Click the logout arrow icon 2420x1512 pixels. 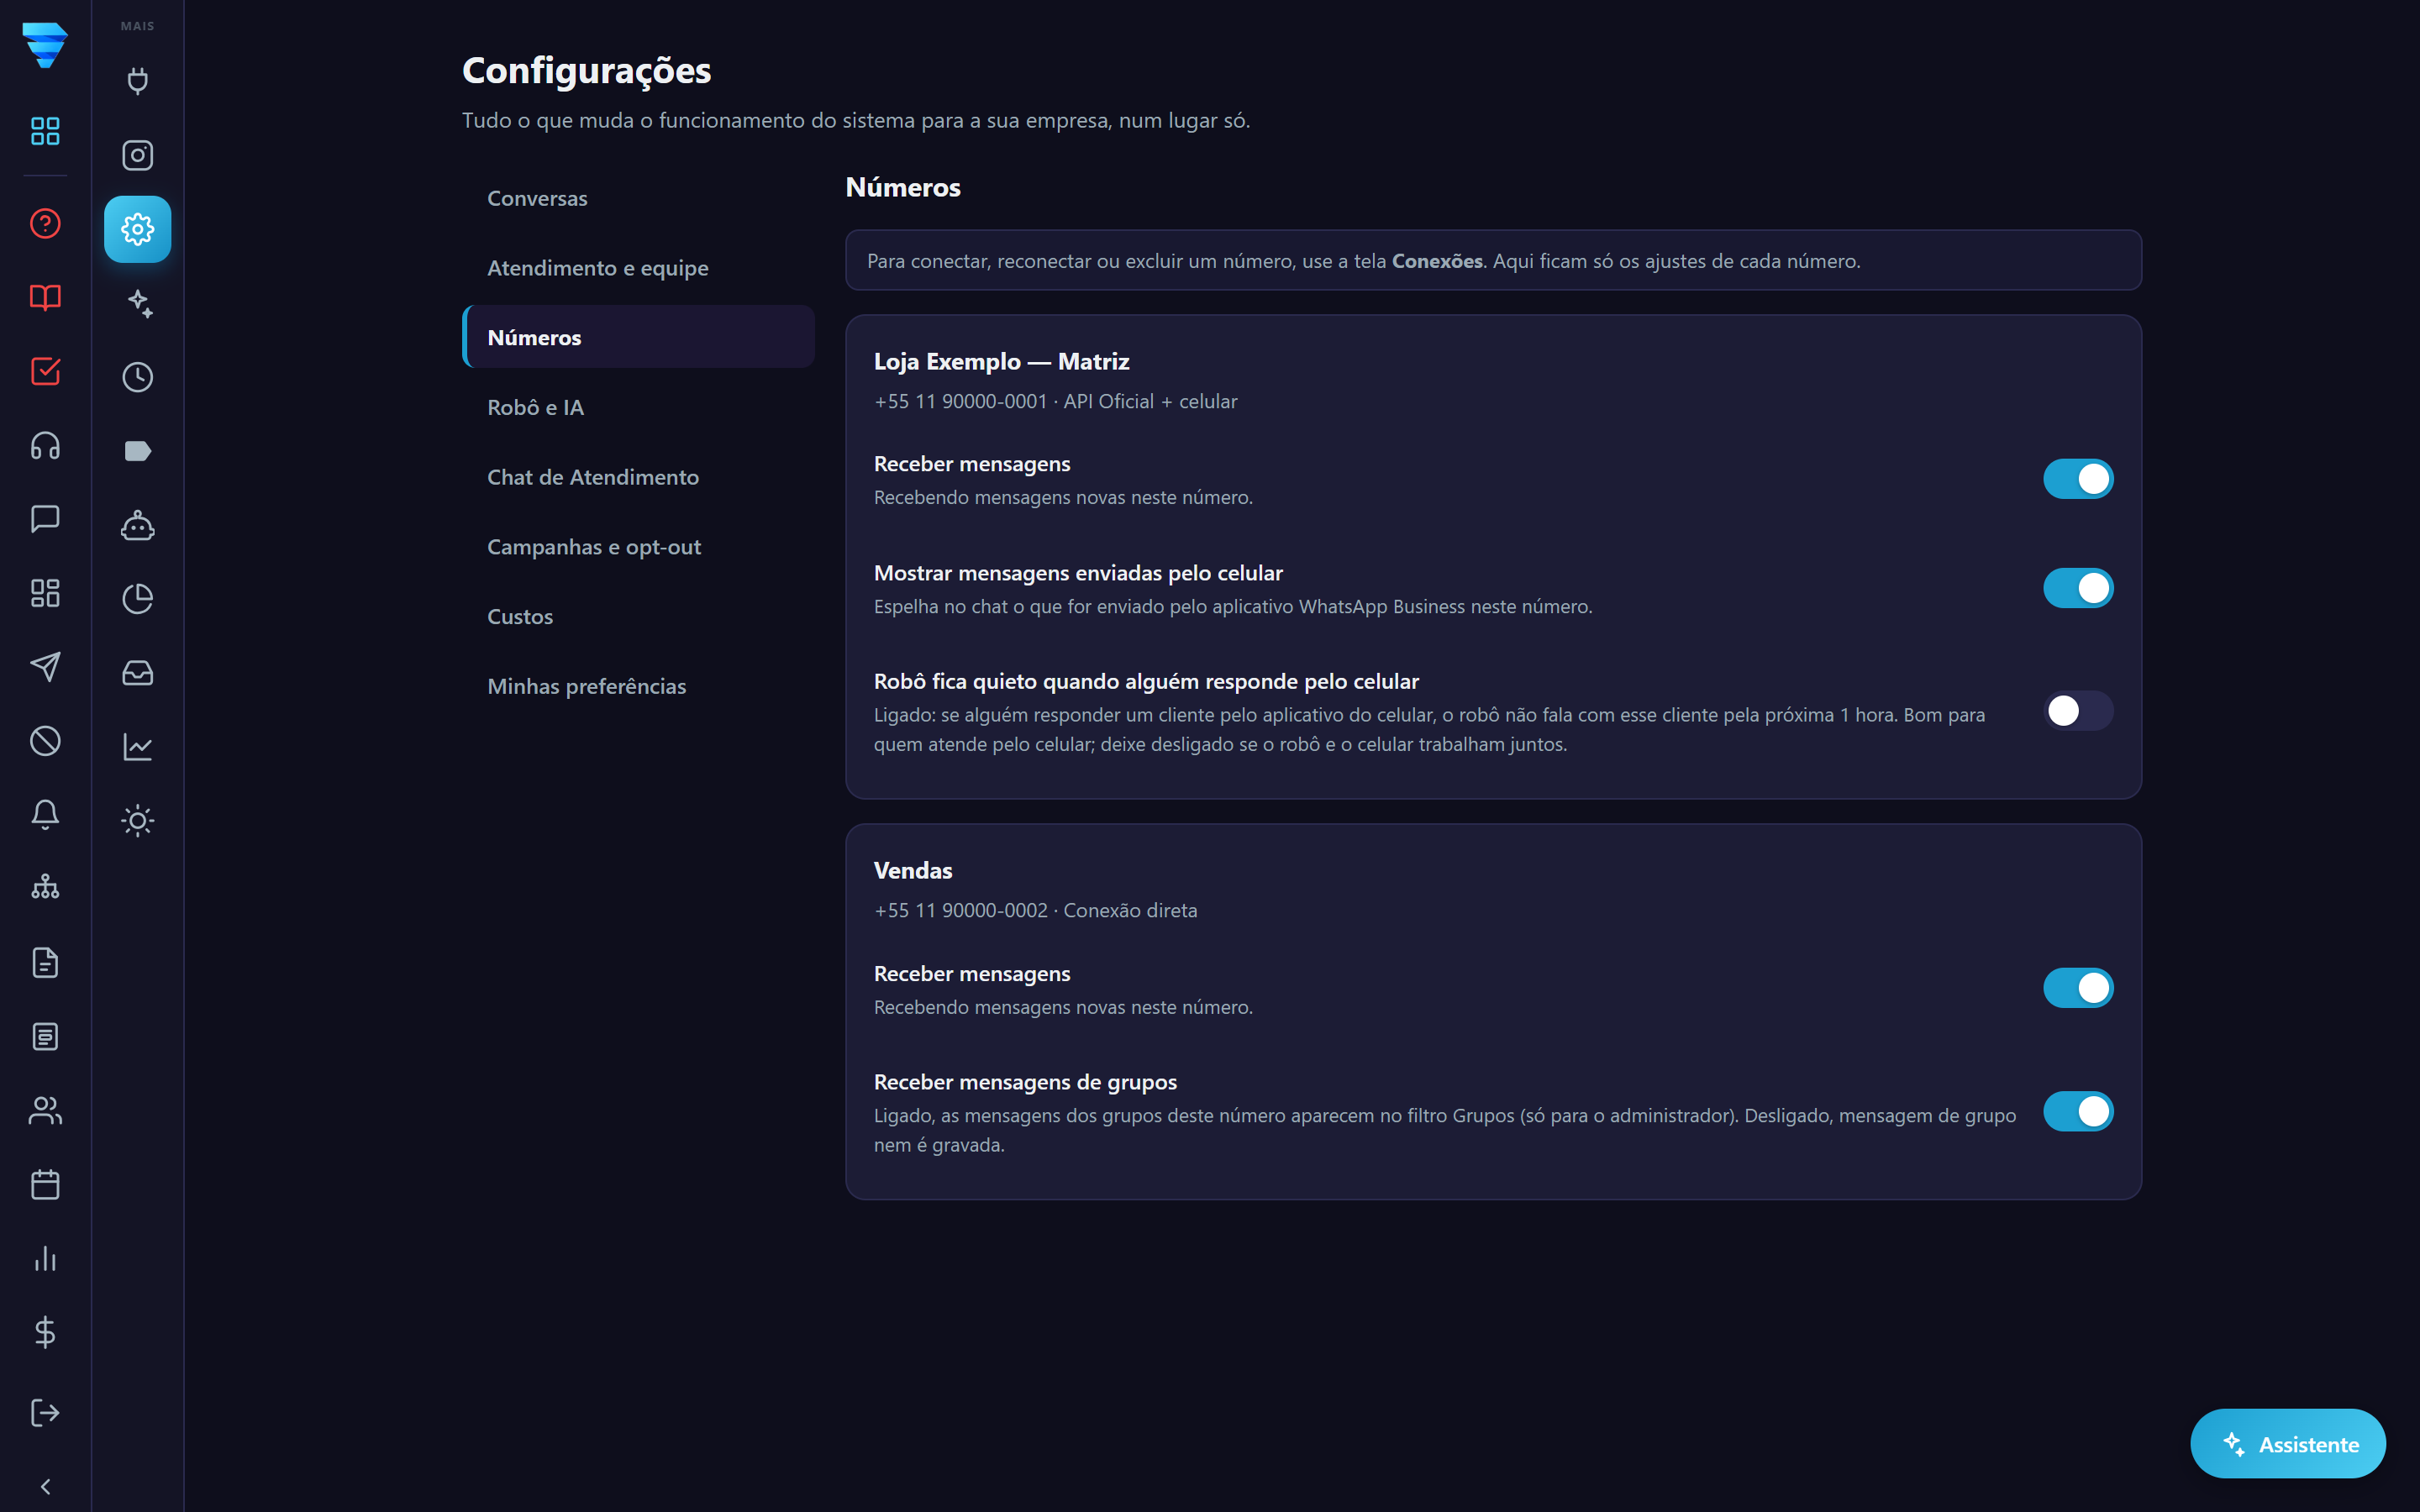point(45,1413)
